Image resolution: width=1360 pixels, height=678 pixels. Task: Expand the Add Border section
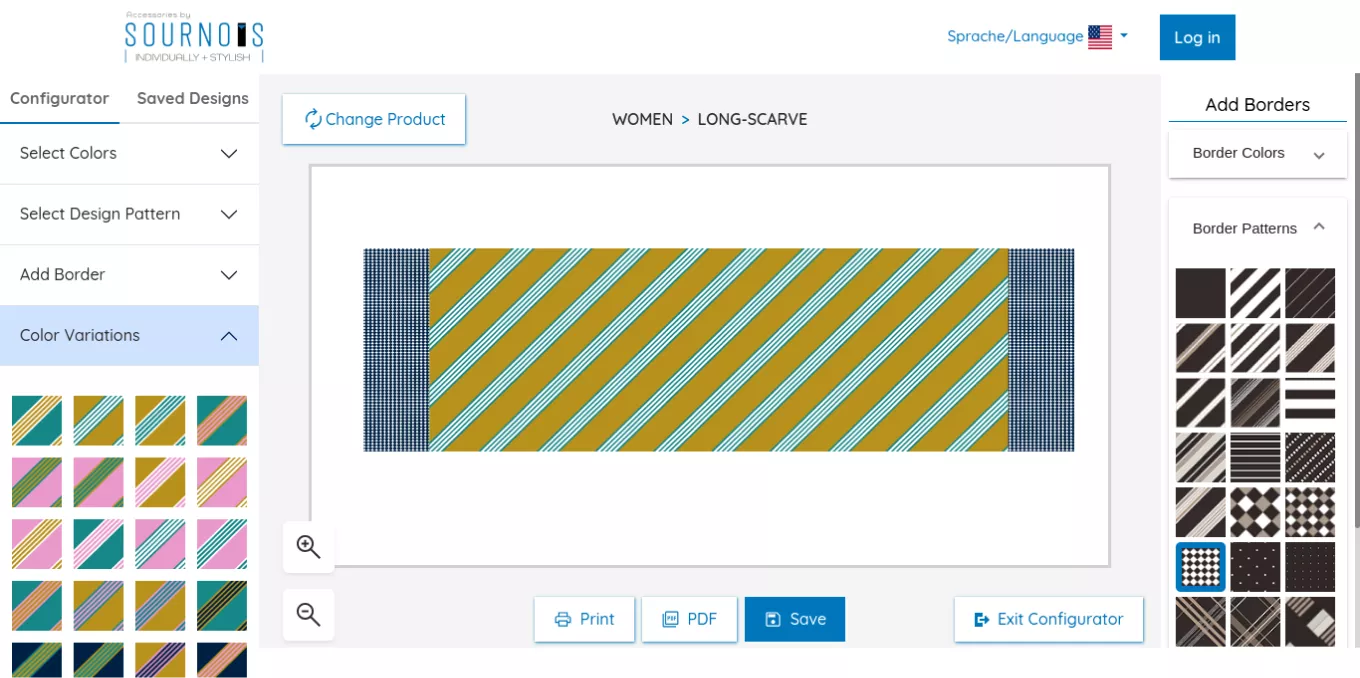click(x=129, y=274)
